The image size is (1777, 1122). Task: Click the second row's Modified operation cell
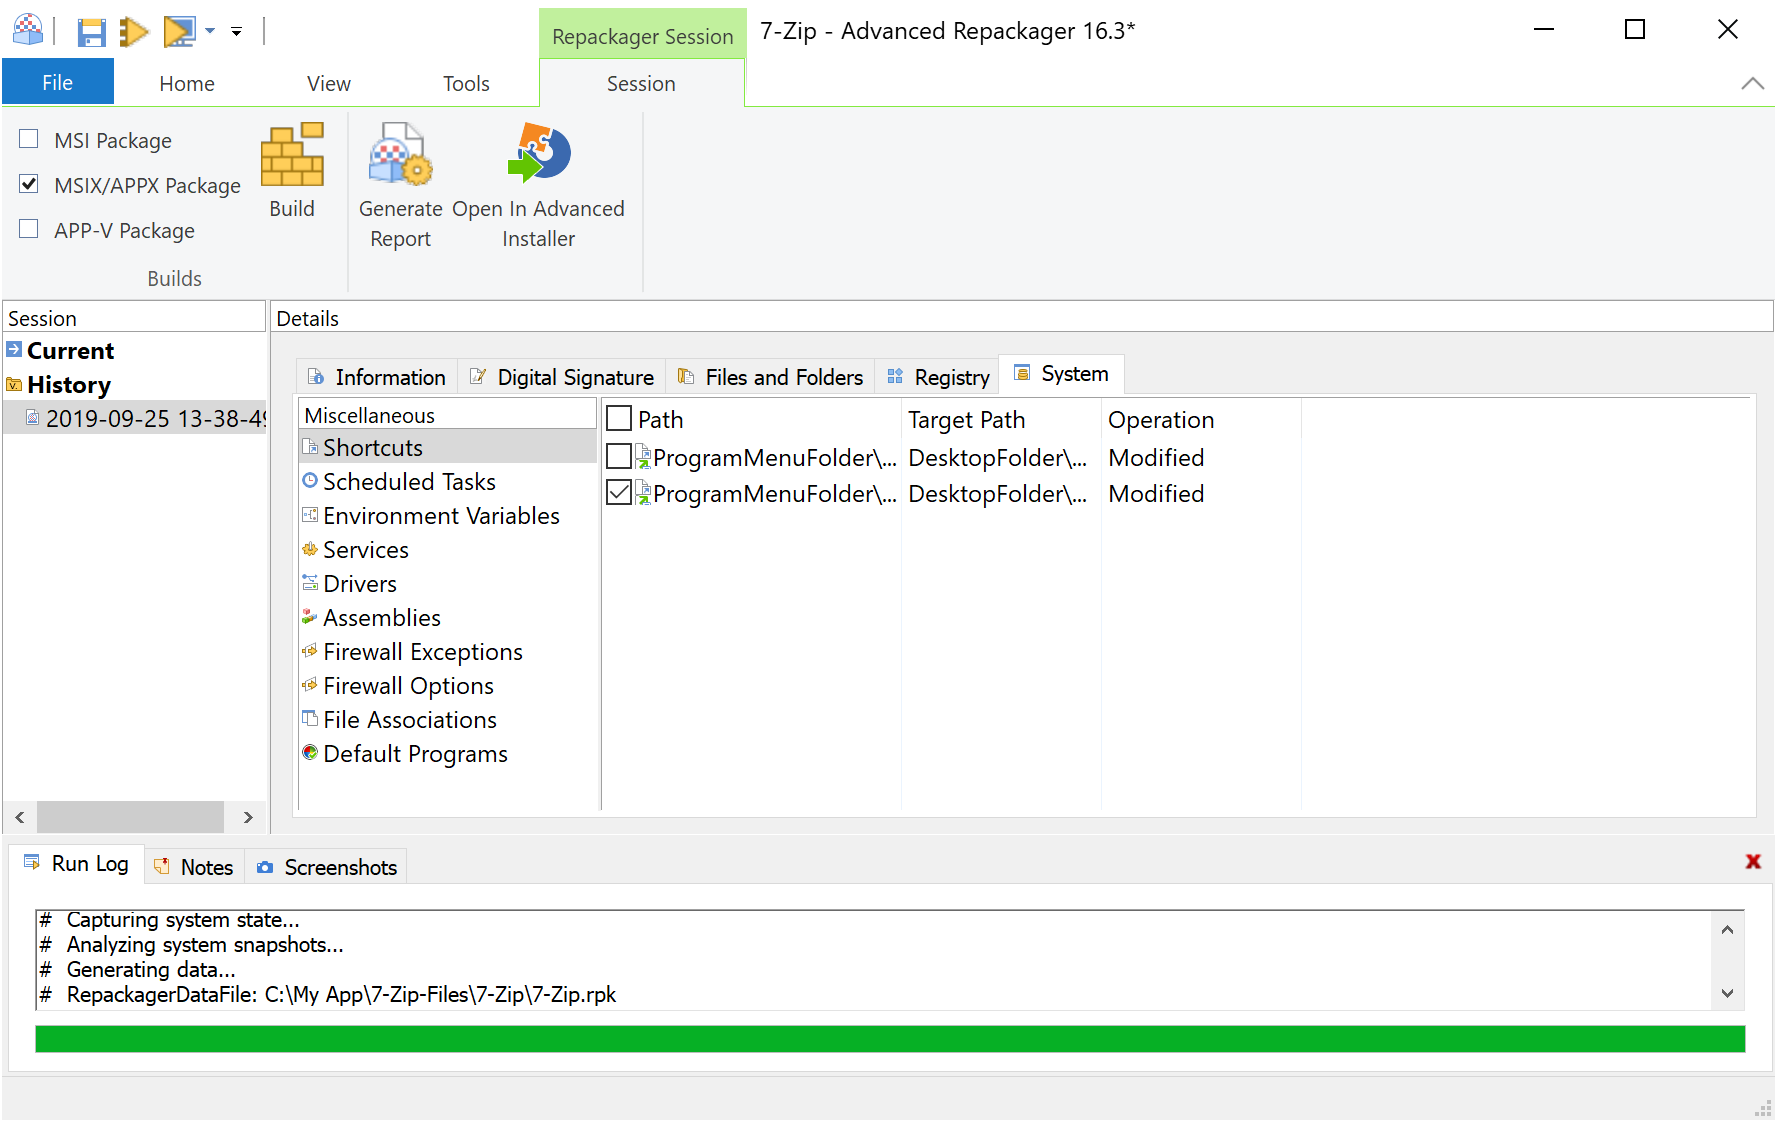1156,494
